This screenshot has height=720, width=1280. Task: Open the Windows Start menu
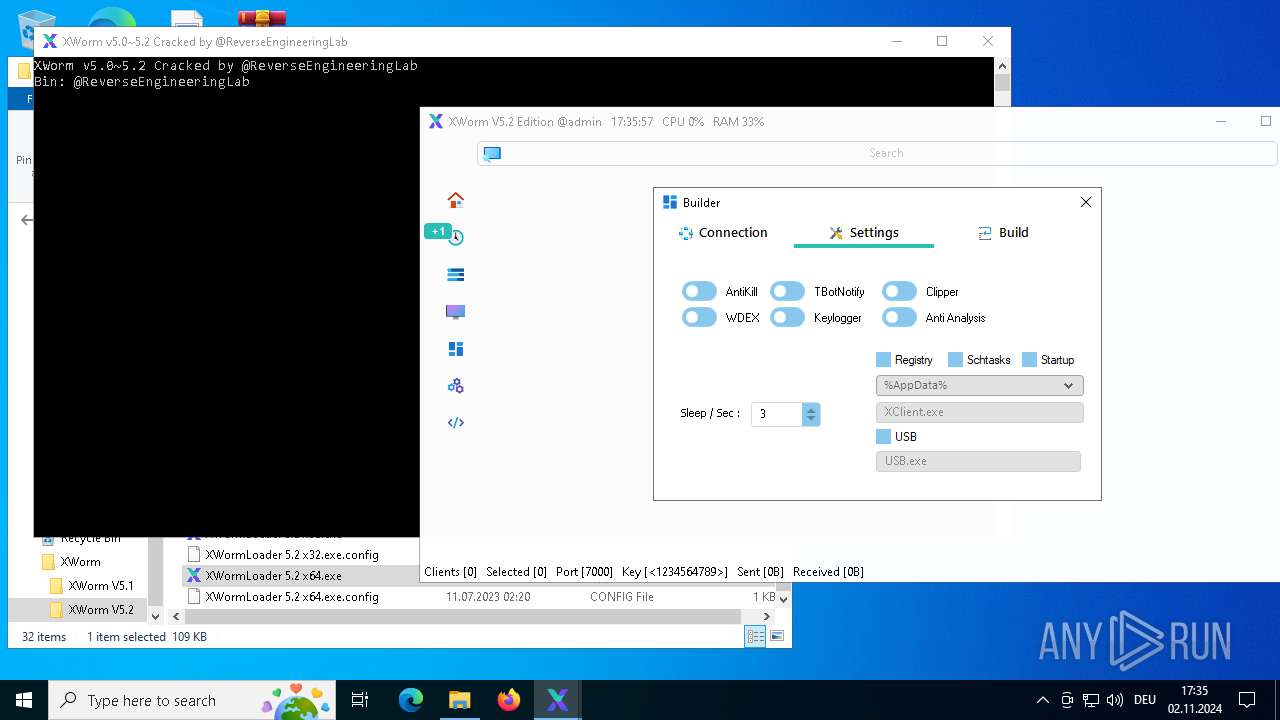coord(24,700)
